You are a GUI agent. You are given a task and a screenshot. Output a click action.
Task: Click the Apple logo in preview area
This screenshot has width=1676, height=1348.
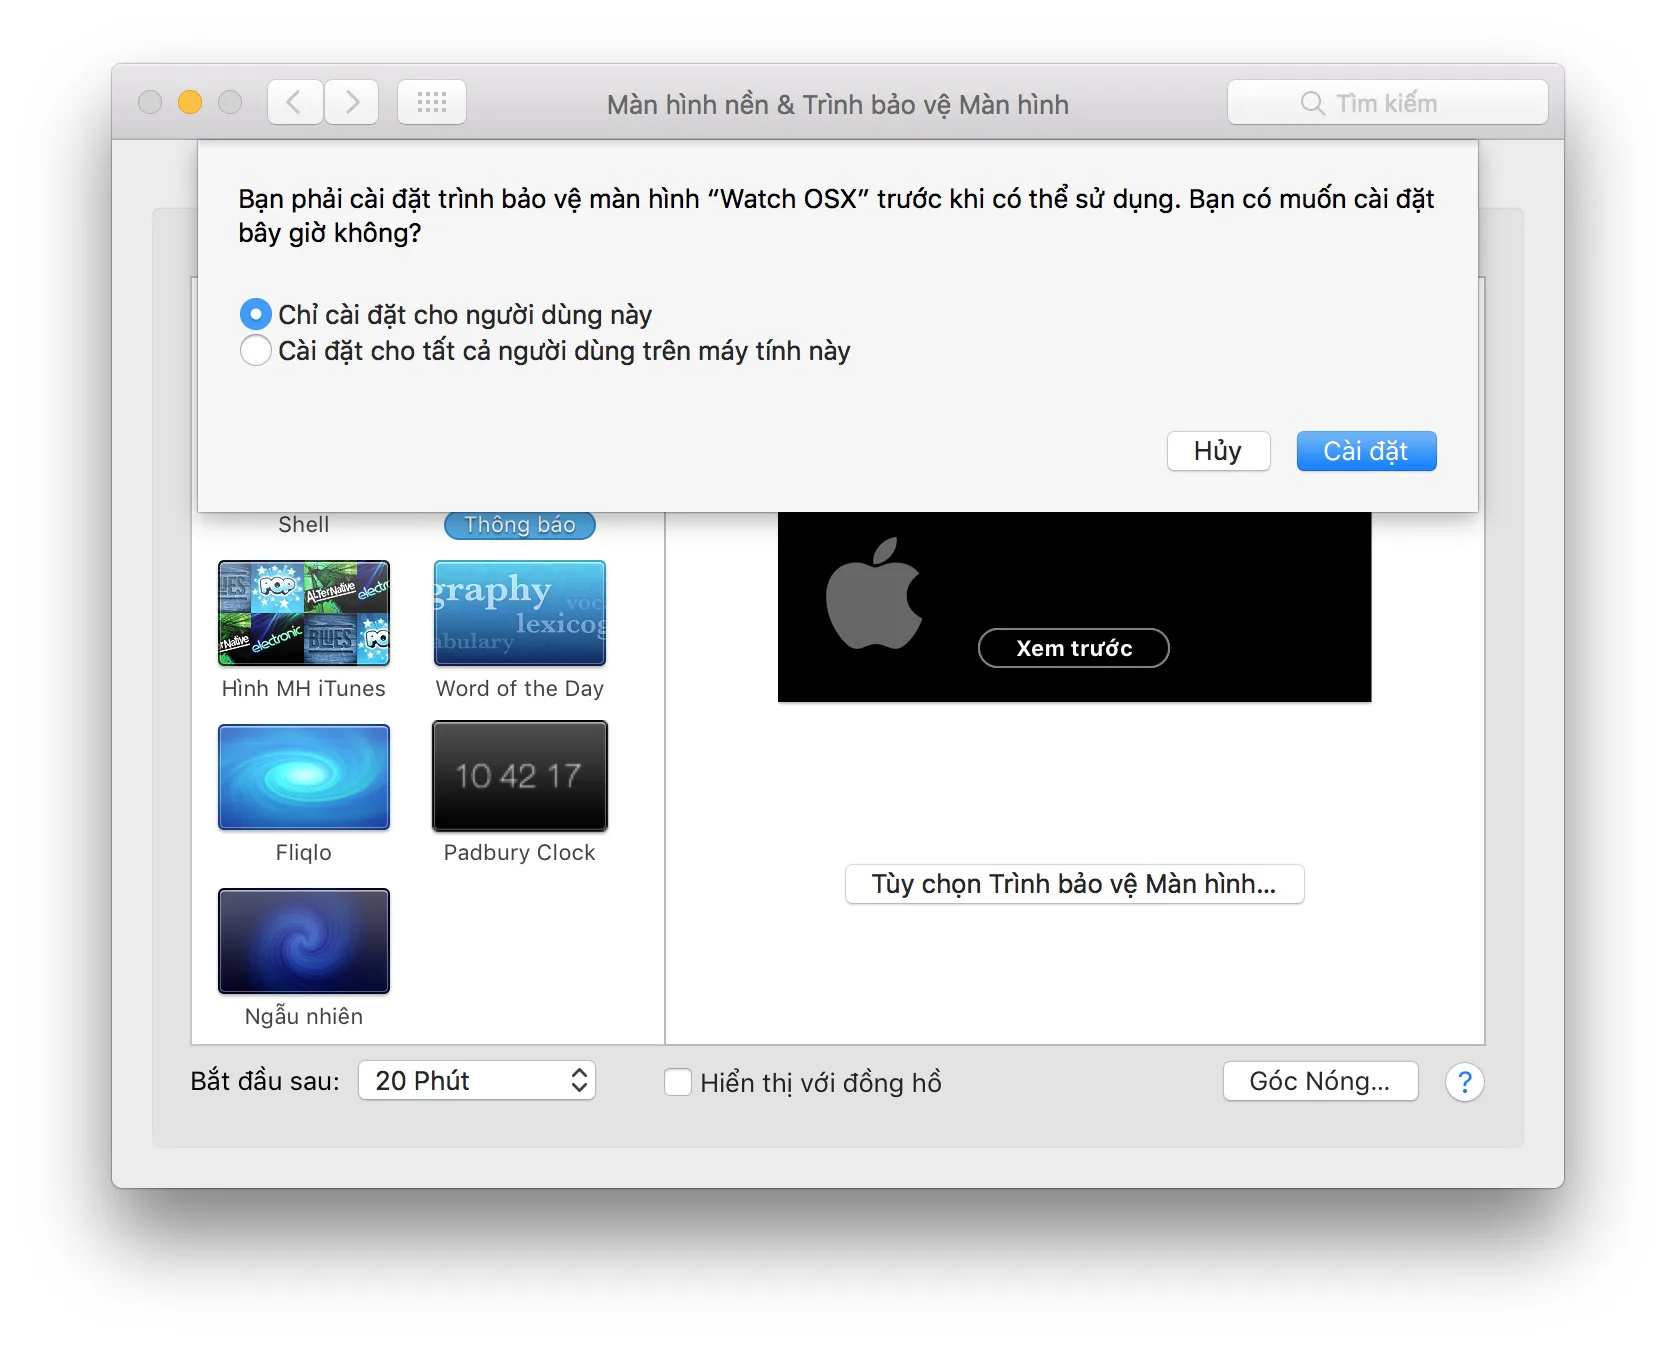click(x=874, y=594)
